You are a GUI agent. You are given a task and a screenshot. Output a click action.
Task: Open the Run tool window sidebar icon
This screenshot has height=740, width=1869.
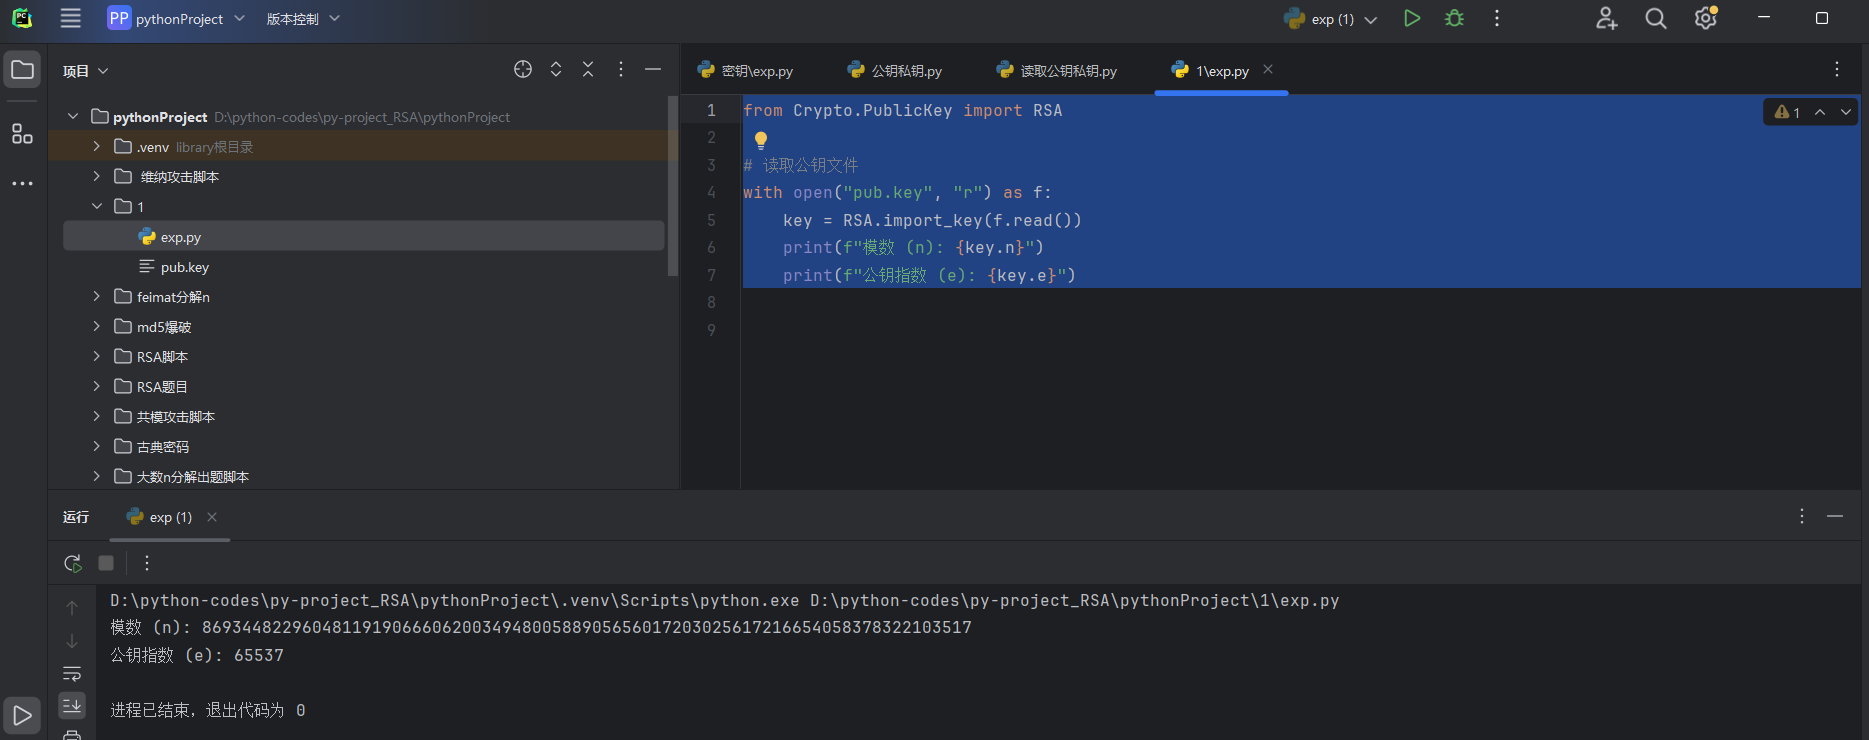(x=22, y=715)
